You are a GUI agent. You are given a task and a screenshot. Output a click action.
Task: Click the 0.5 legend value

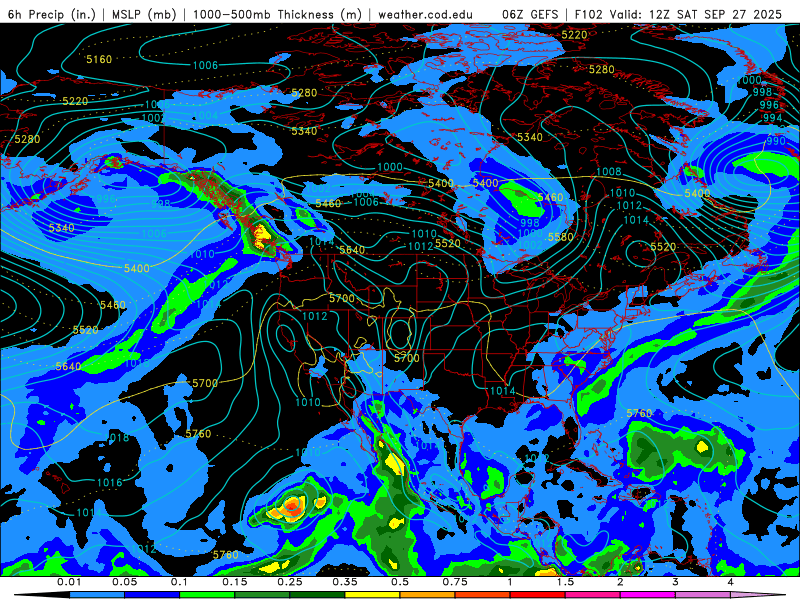400,582
